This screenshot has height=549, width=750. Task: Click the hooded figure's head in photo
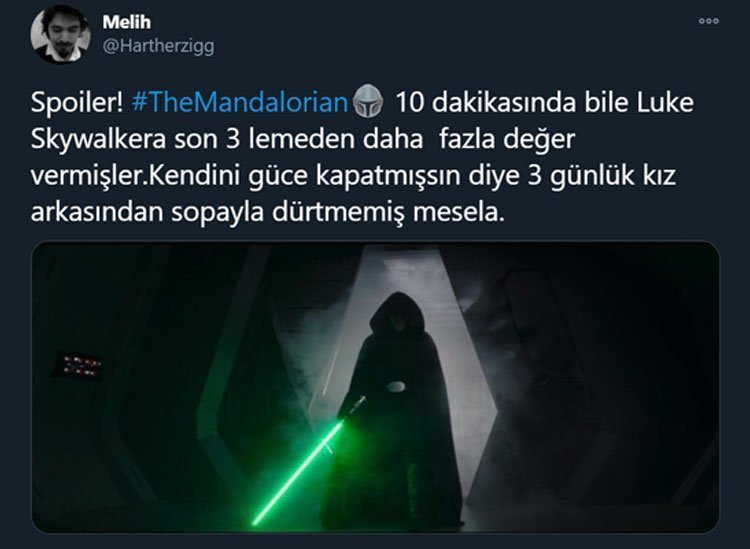[397, 315]
